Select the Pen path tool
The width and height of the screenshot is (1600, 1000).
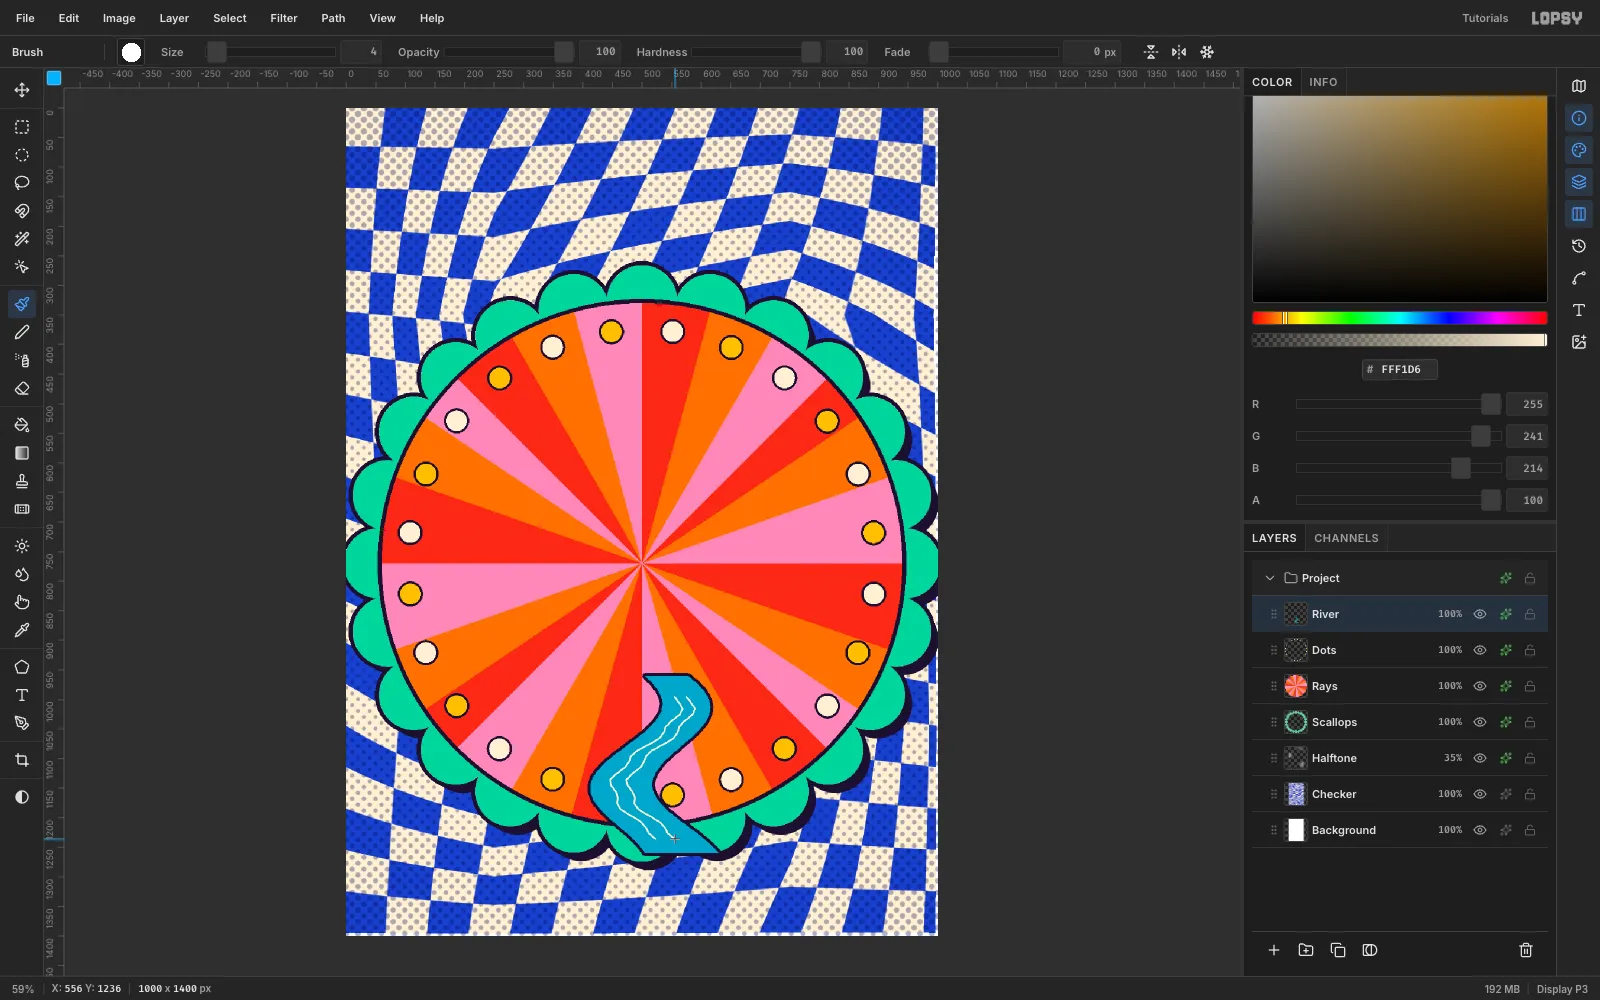(22, 723)
